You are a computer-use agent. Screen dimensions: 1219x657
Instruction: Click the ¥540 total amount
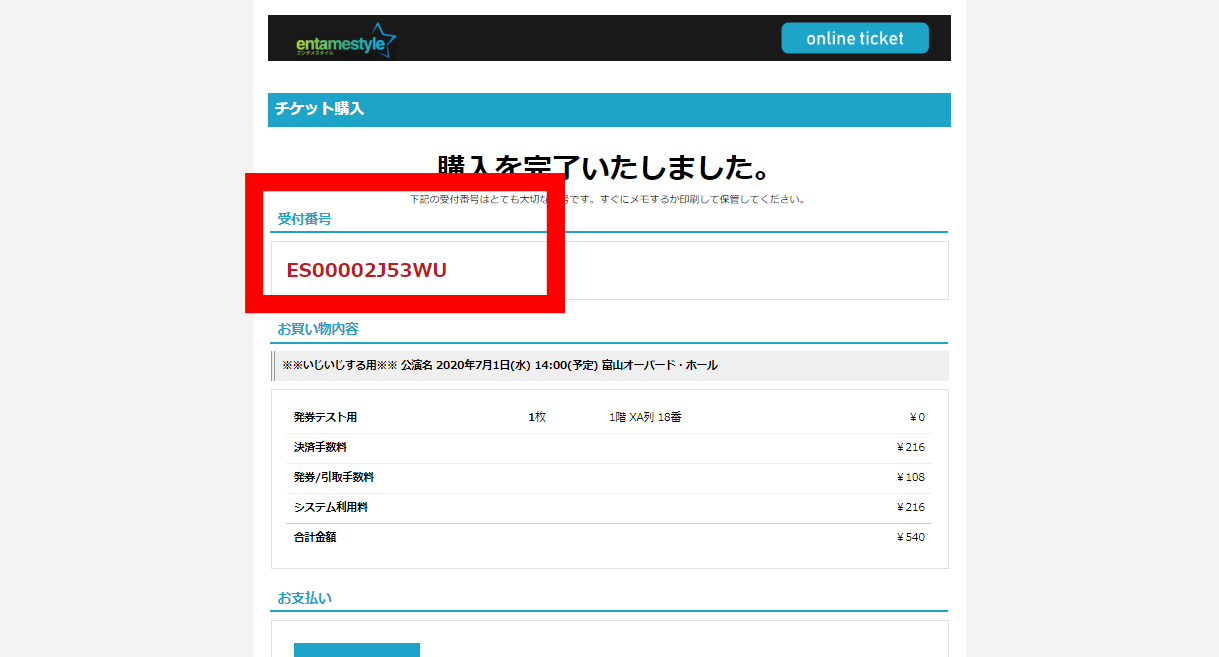(x=911, y=537)
